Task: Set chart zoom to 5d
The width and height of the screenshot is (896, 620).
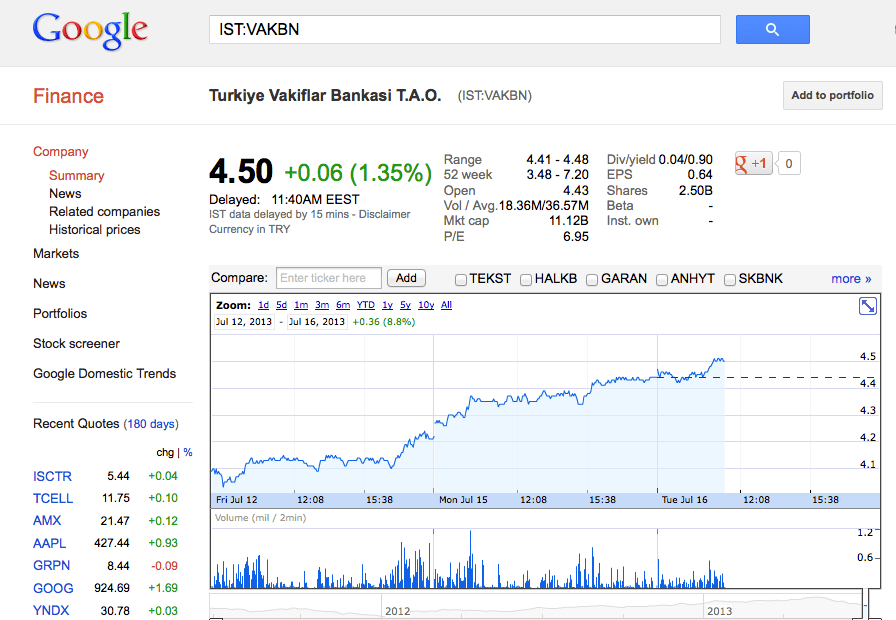Action: 282,305
